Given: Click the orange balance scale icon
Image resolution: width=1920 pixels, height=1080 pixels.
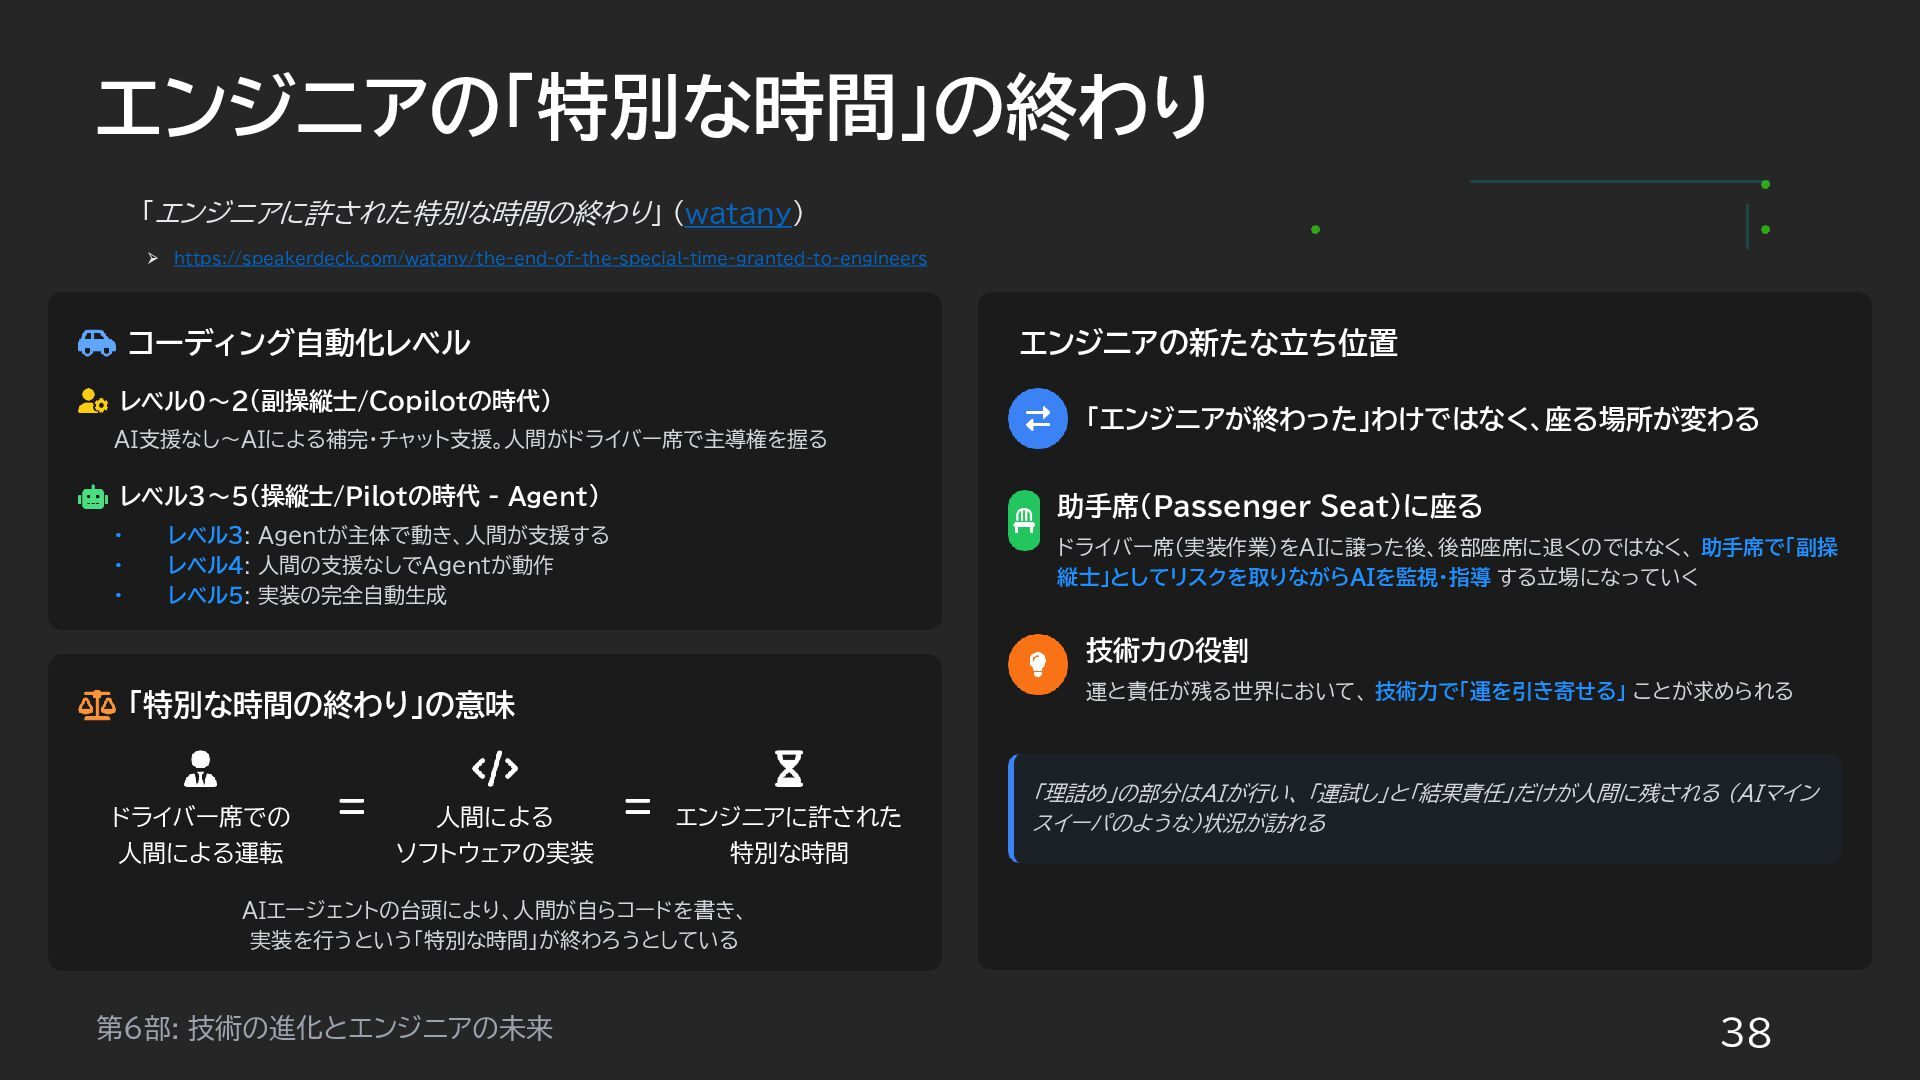Looking at the screenshot, I should [97, 705].
